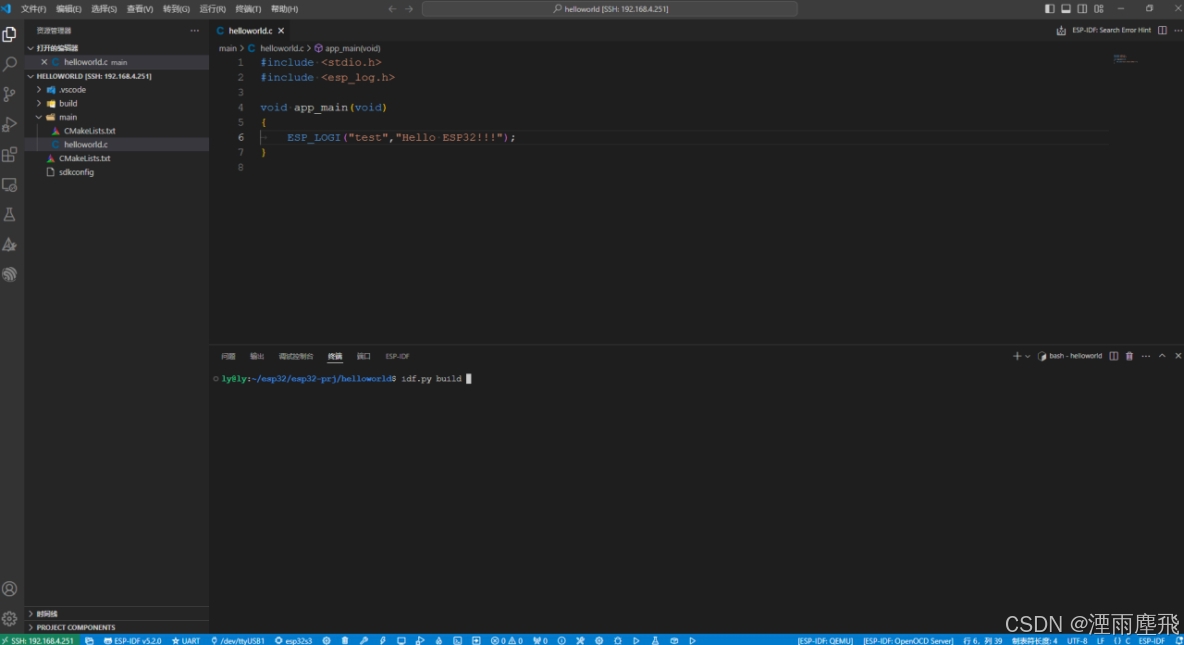
Task: Click ESP-IDF: OpenOCD Server status item
Action: 908,640
